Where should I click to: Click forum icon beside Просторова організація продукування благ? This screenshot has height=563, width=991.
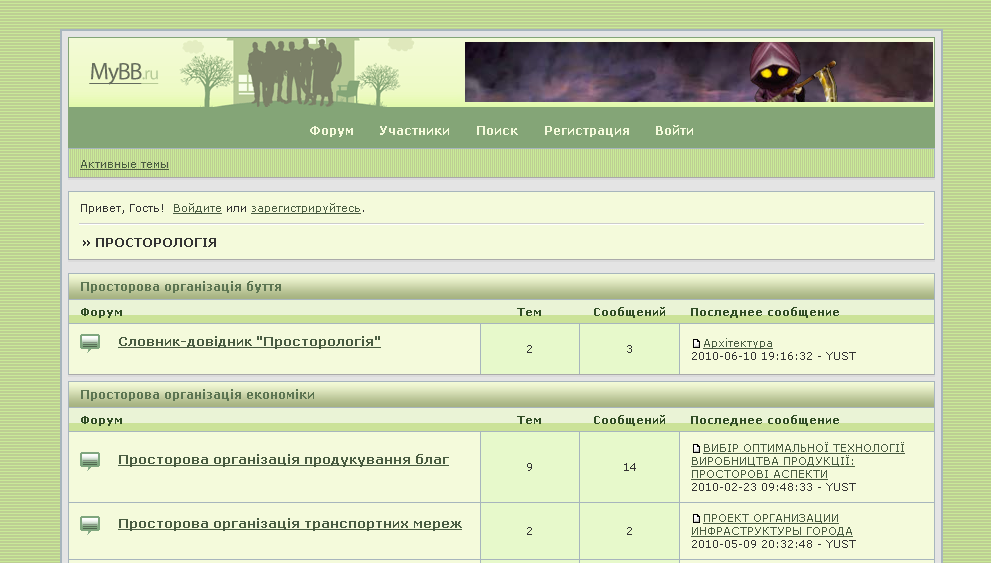[x=90, y=461]
